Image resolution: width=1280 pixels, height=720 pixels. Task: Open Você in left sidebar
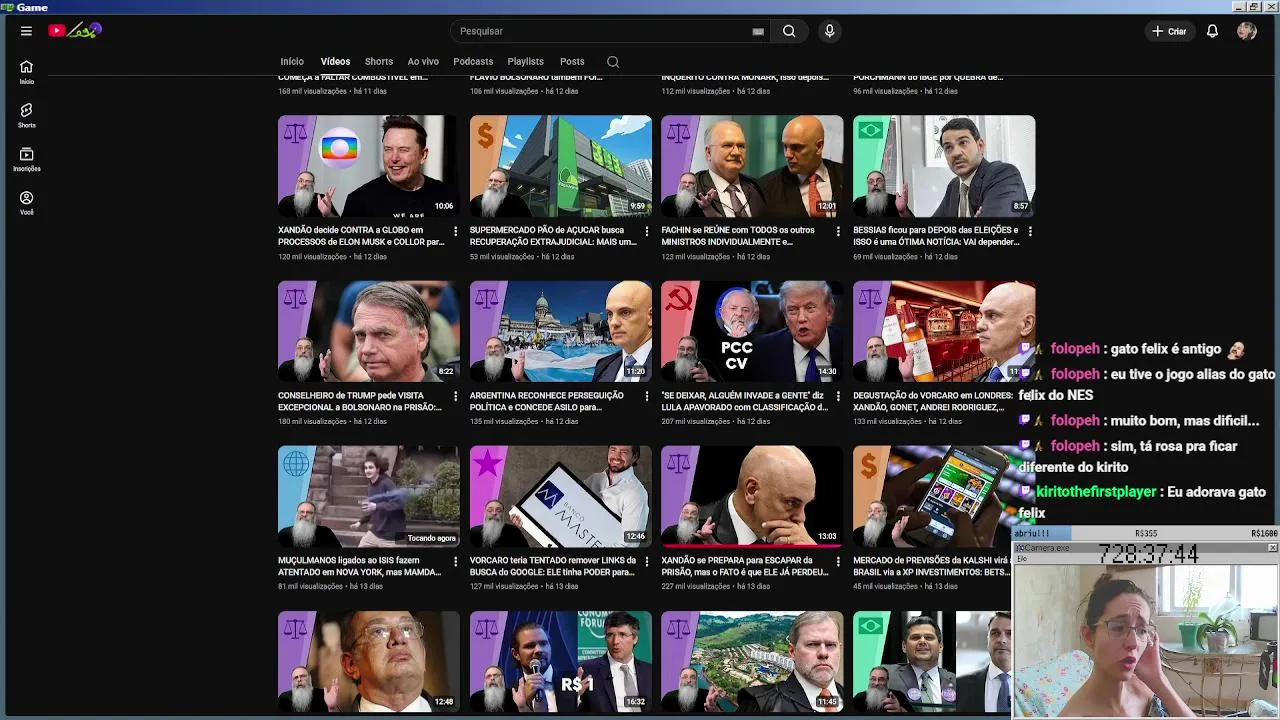click(26, 203)
